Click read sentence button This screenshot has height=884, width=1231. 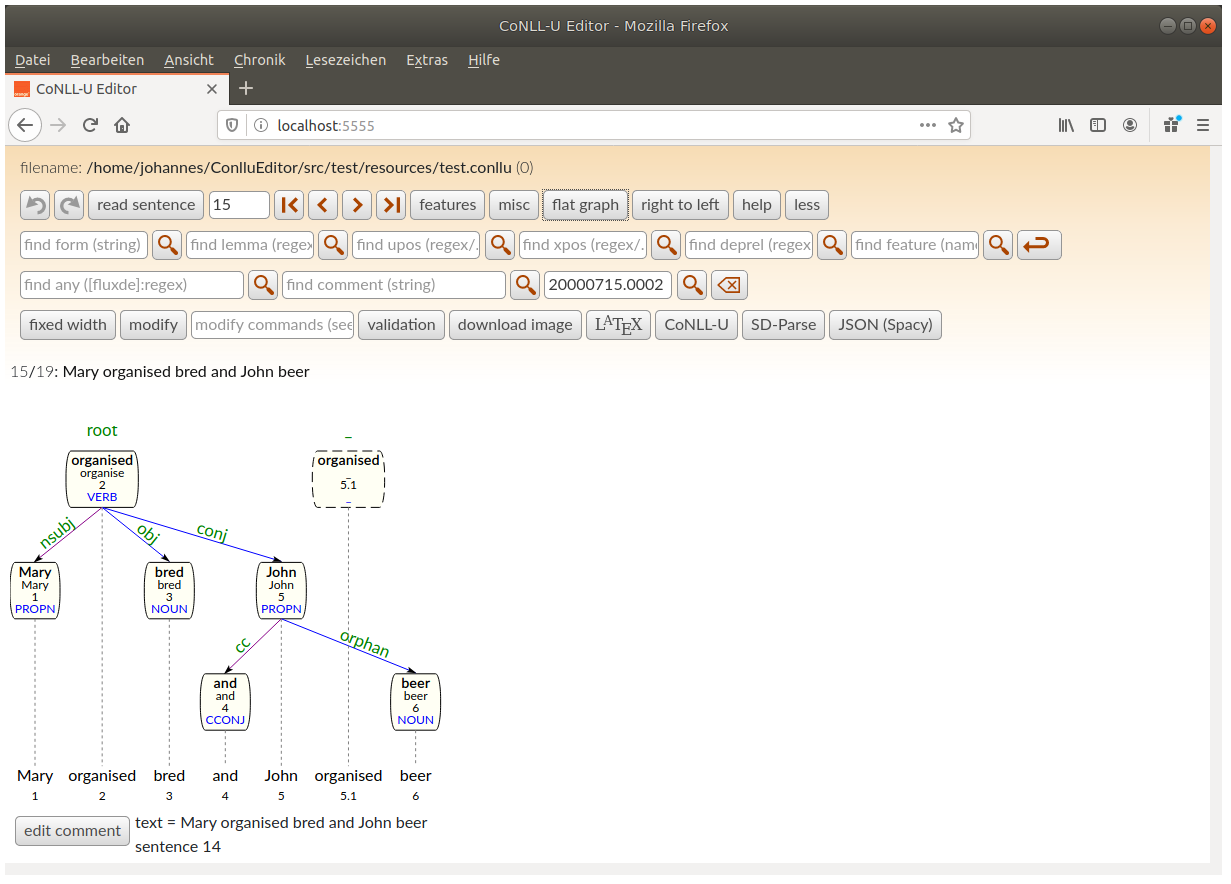146,205
